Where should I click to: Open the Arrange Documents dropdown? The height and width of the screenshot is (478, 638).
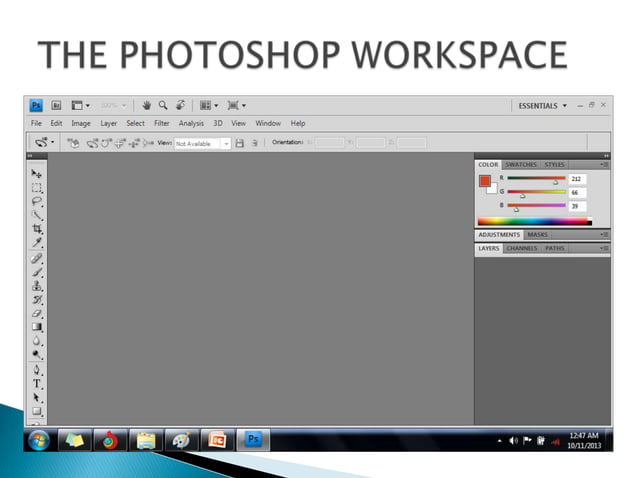[x=209, y=105]
